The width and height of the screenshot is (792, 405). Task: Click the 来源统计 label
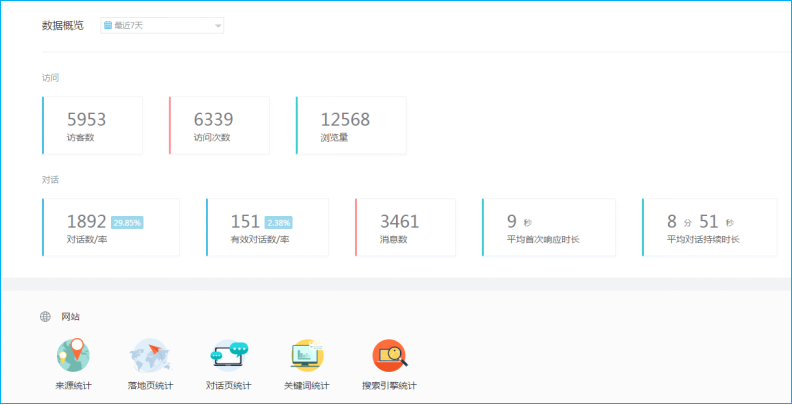pyautogui.click(x=74, y=386)
